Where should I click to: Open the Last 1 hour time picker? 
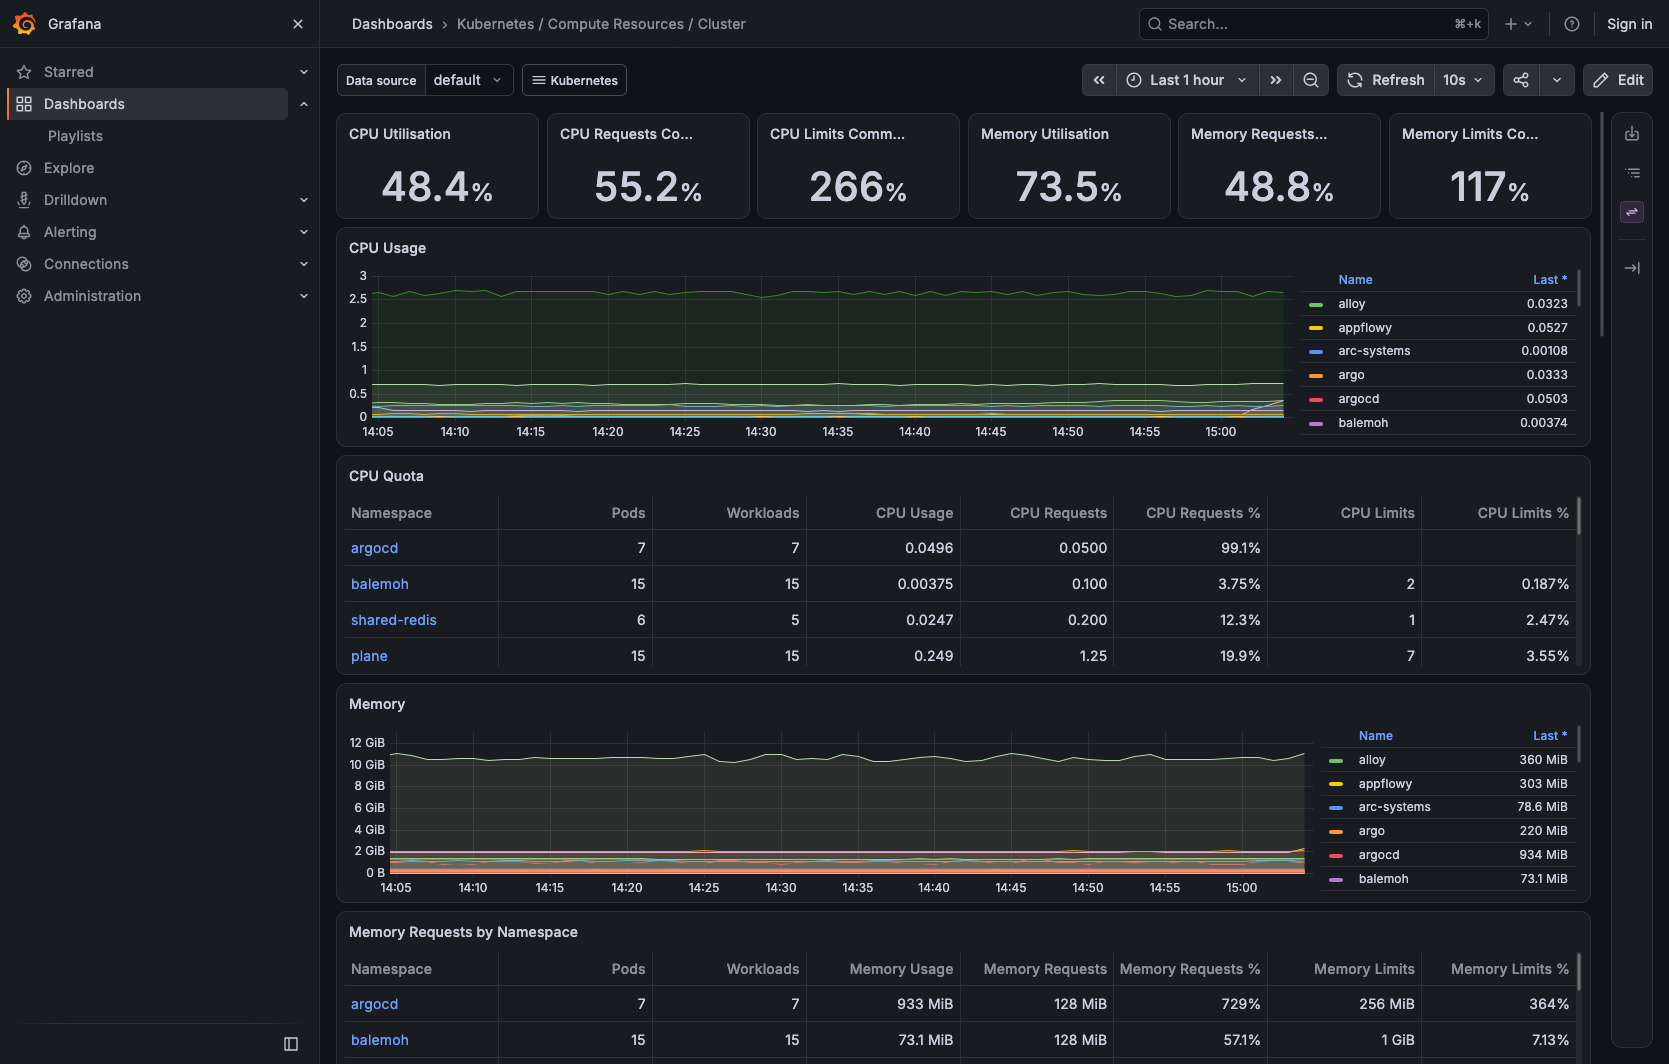(1186, 80)
